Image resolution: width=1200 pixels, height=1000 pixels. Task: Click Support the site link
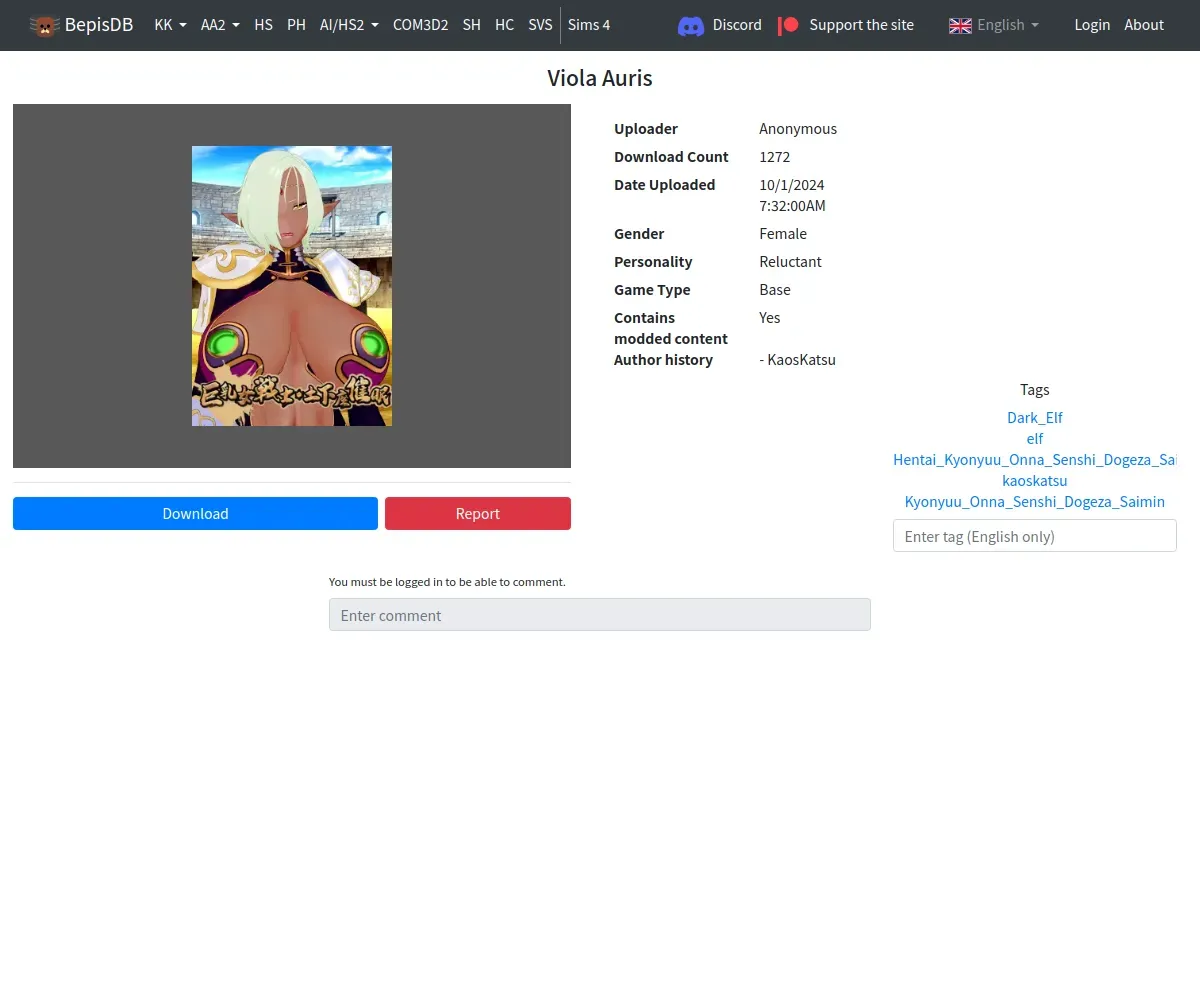coord(861,25)
